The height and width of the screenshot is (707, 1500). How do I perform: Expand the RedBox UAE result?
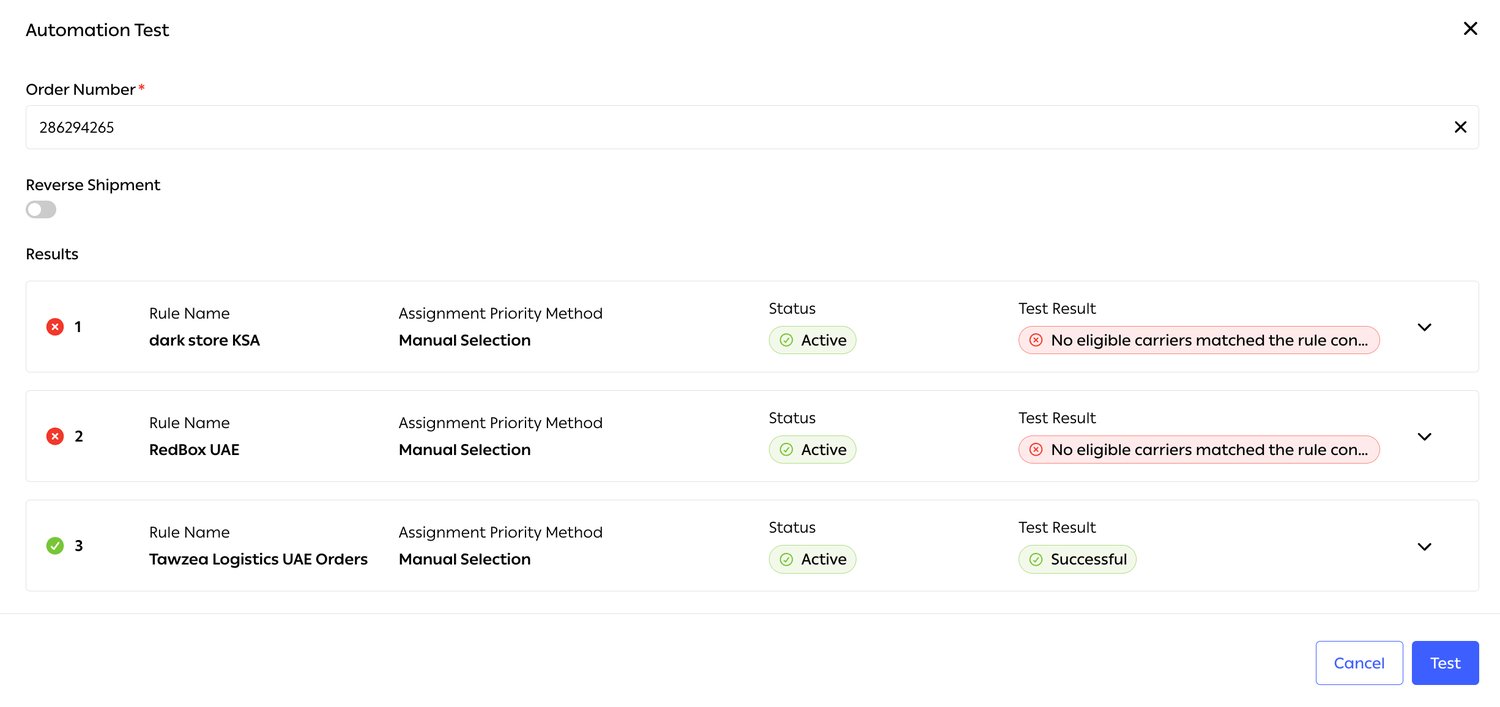1425,436
